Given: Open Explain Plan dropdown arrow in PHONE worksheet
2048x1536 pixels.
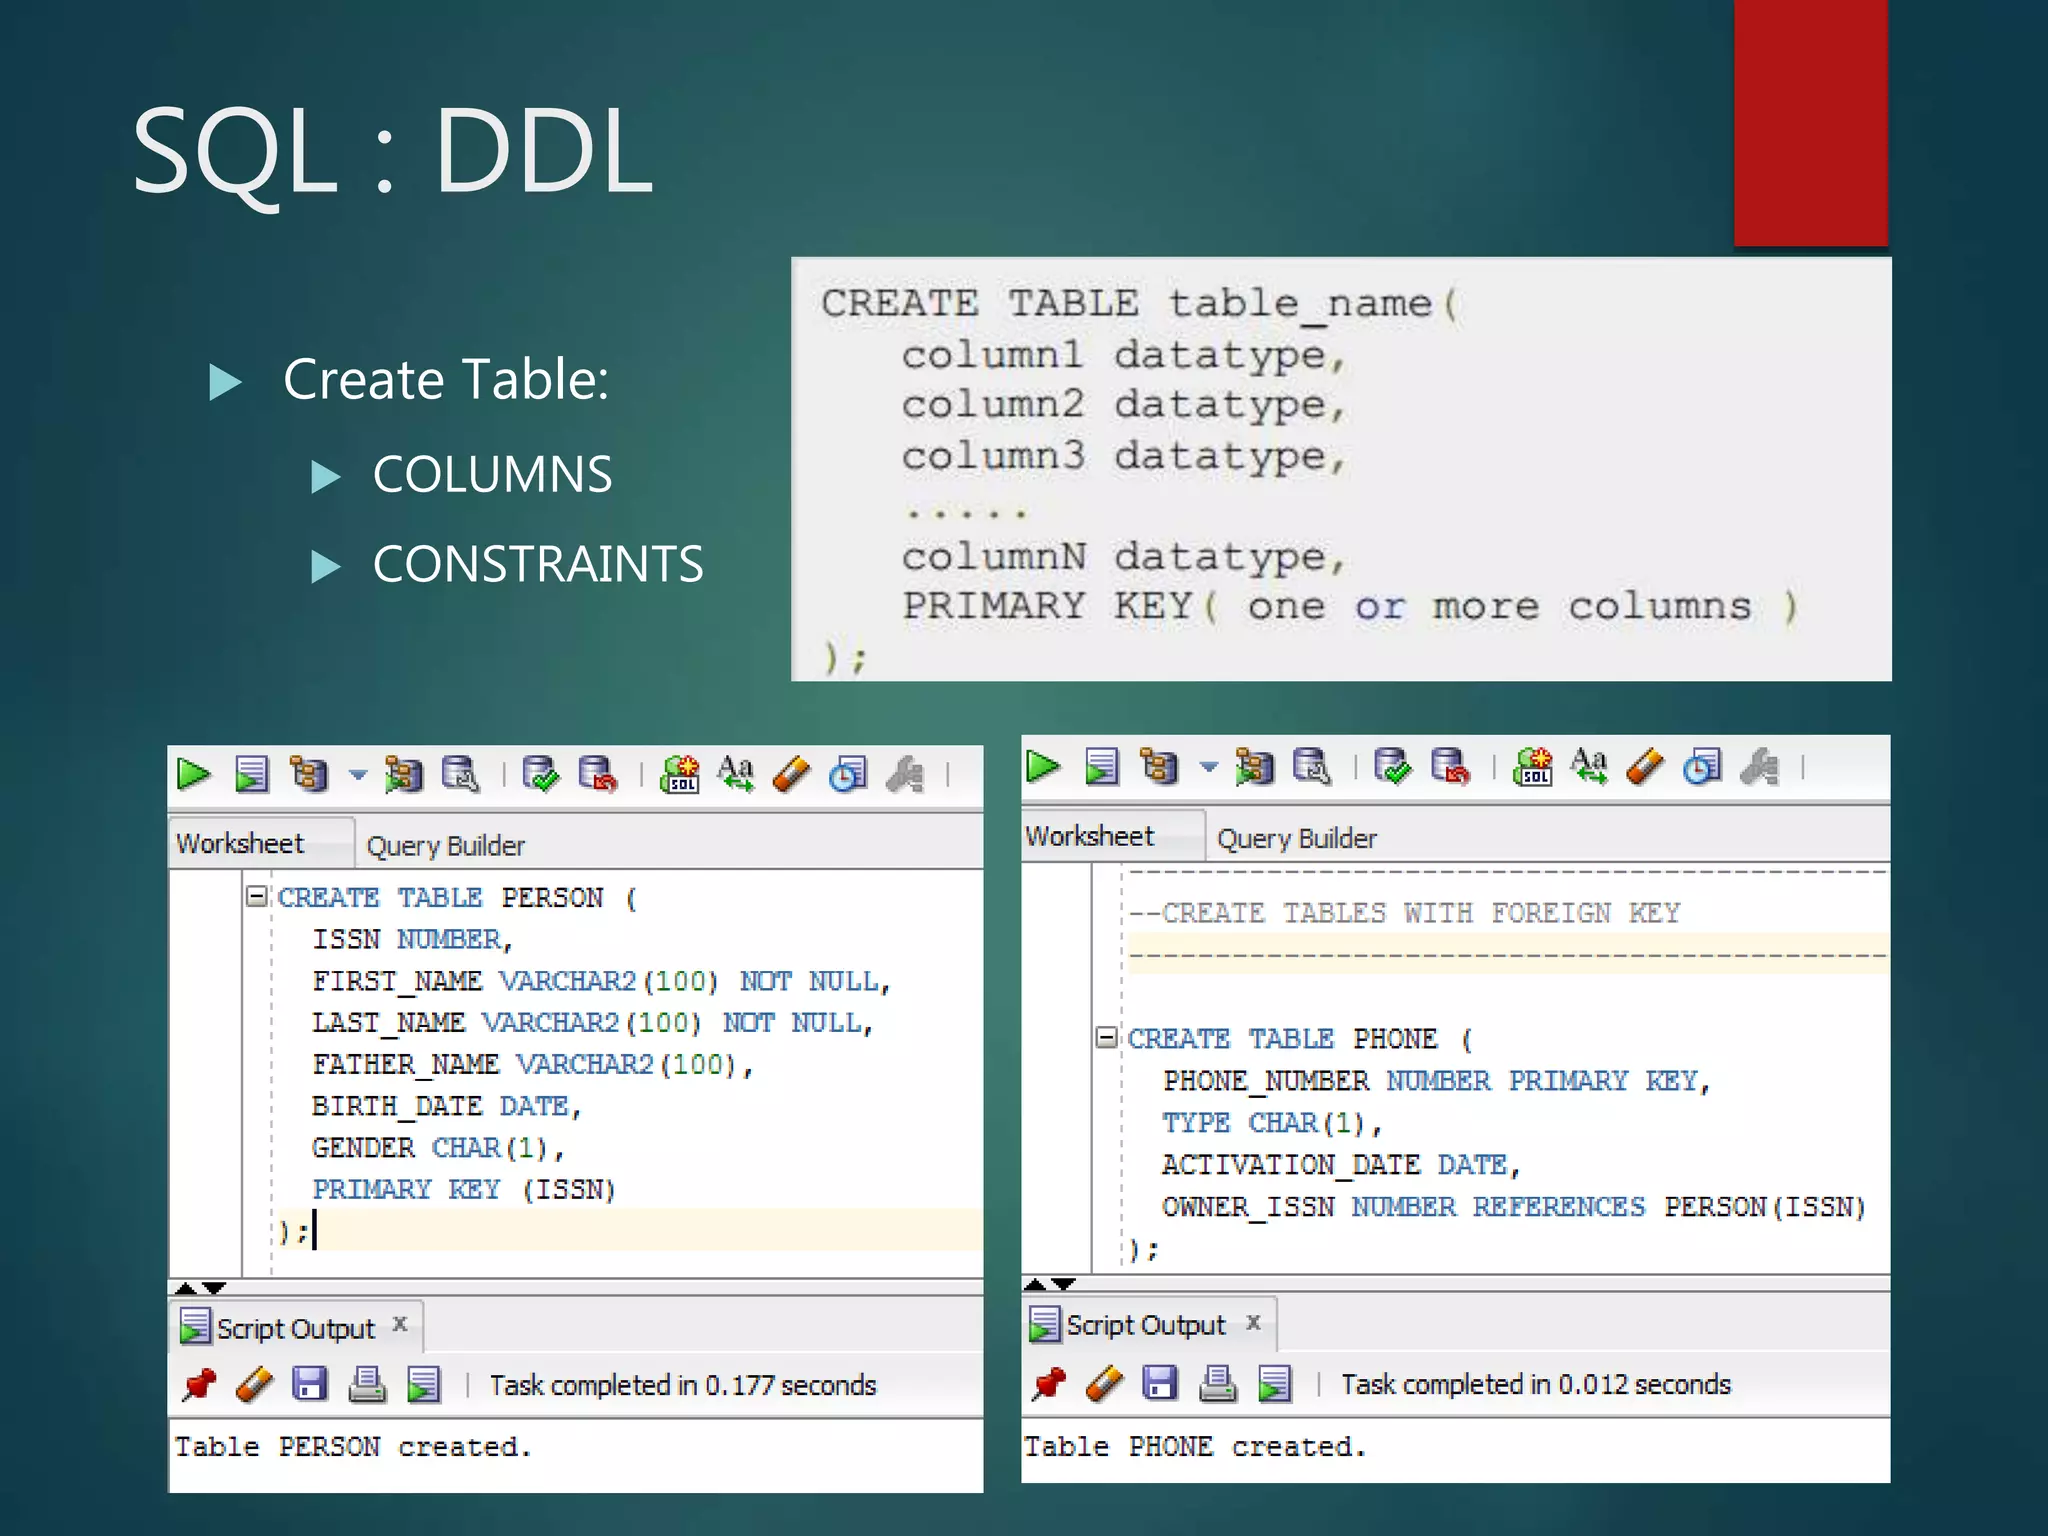Looking at the screenshot, I should 1208,767.
